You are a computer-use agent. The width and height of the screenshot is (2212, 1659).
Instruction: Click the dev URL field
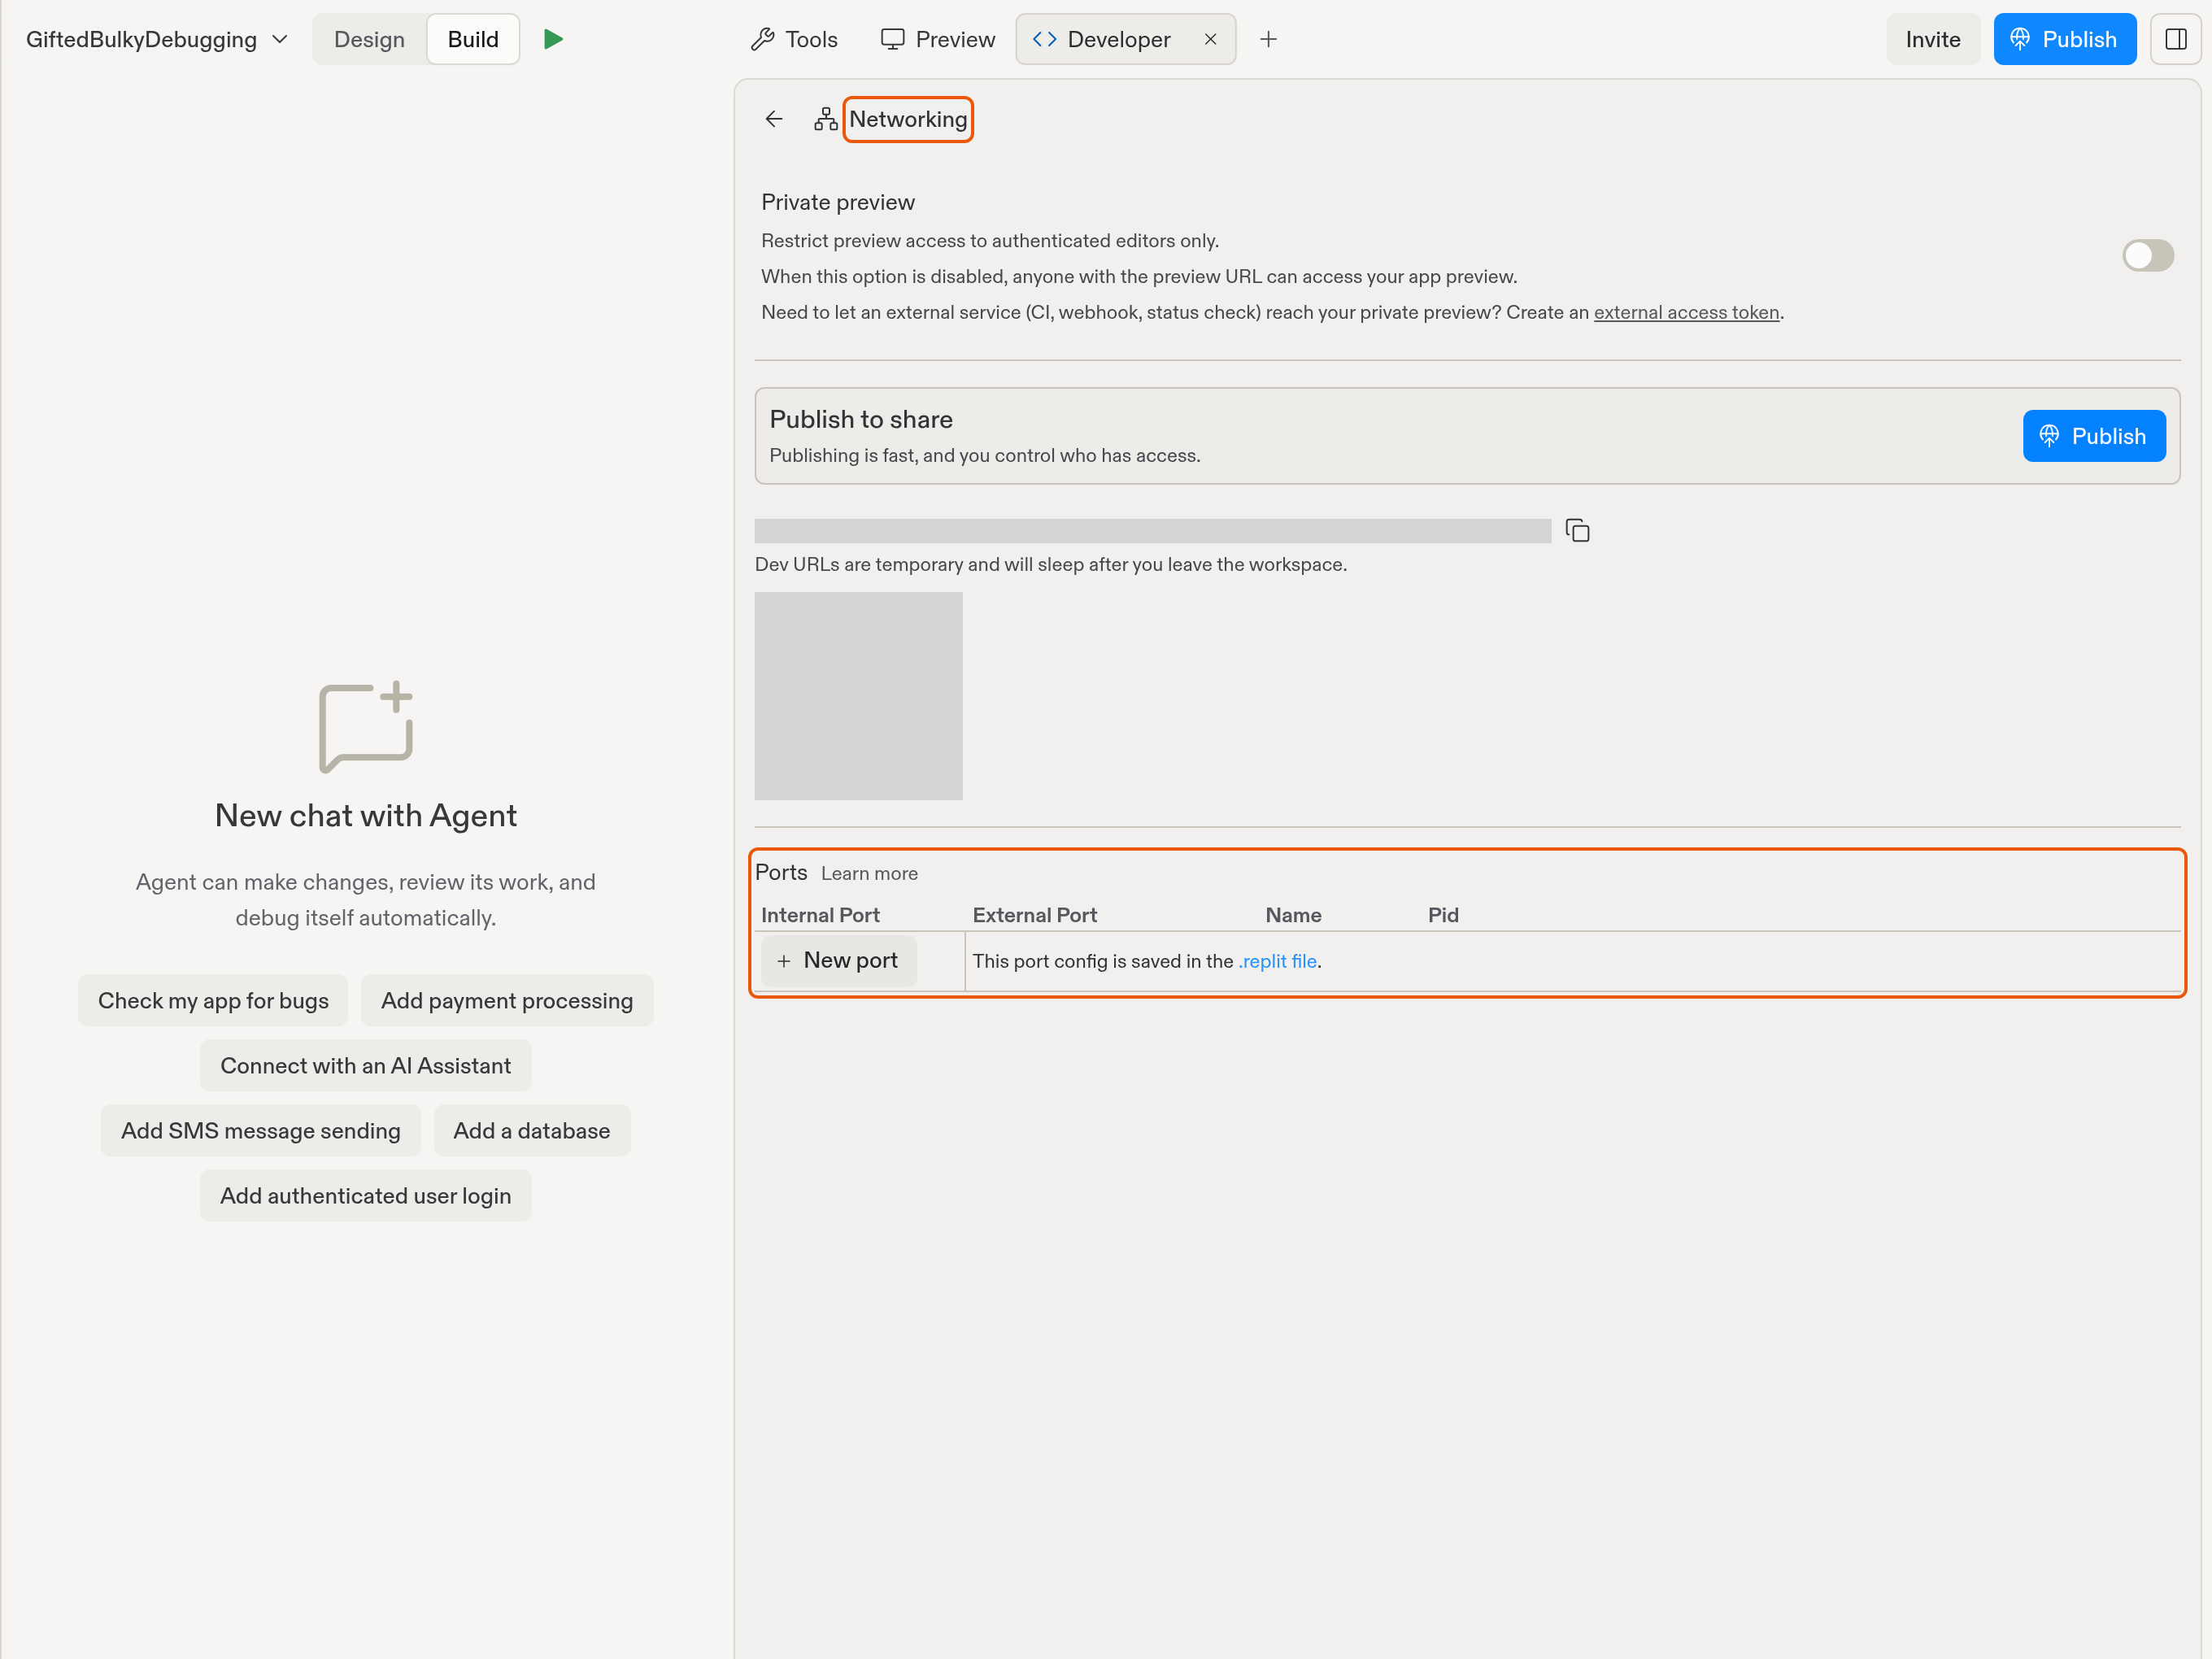pyautogui.click(x=1152, y=530)
